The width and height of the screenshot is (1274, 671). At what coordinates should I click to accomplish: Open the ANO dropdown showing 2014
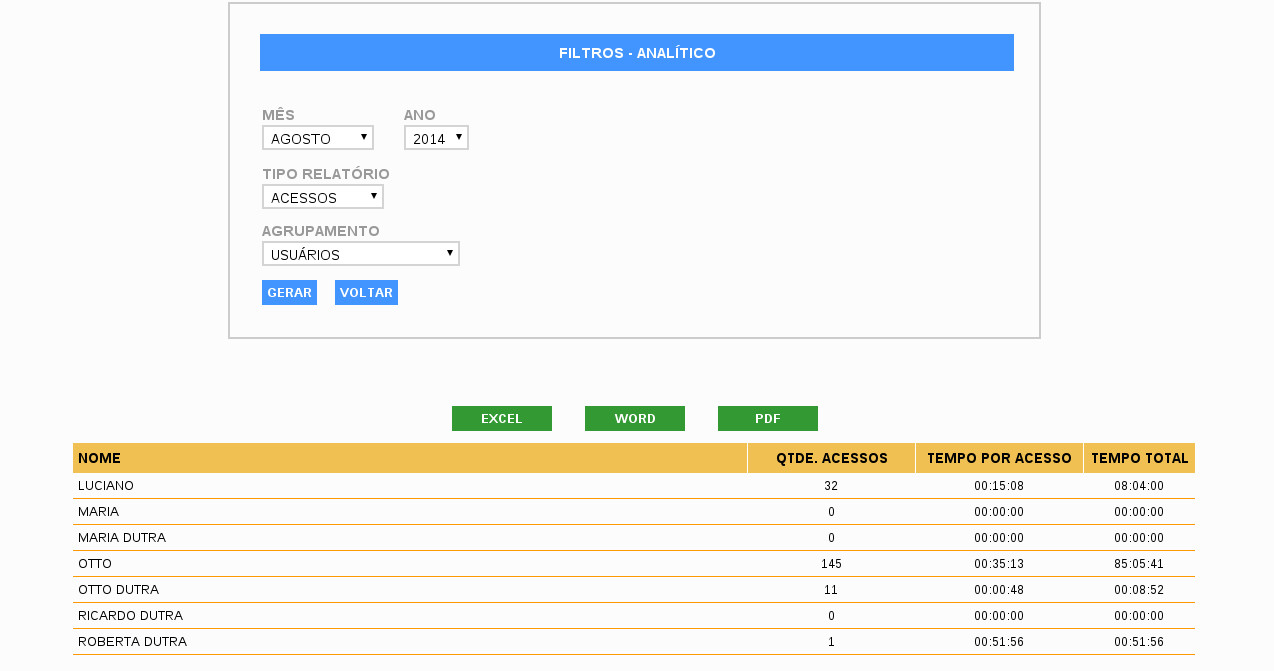(x=436, y=138)
